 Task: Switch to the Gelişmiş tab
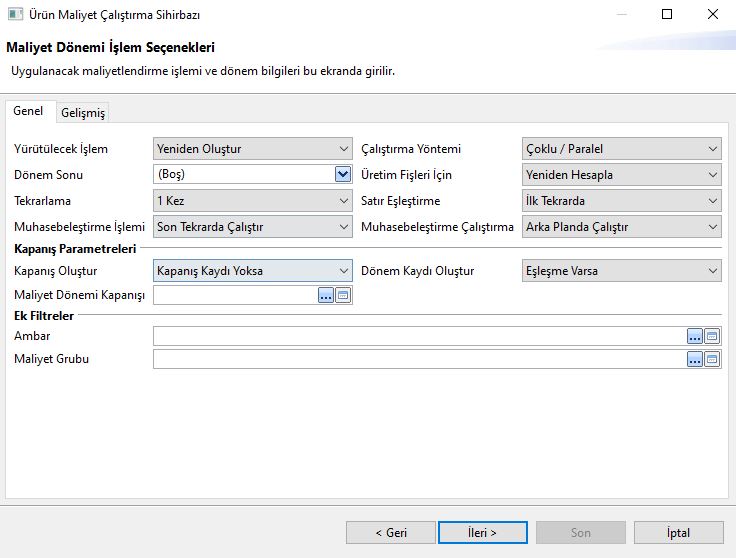pyautogui.click(x=83, y=113)
